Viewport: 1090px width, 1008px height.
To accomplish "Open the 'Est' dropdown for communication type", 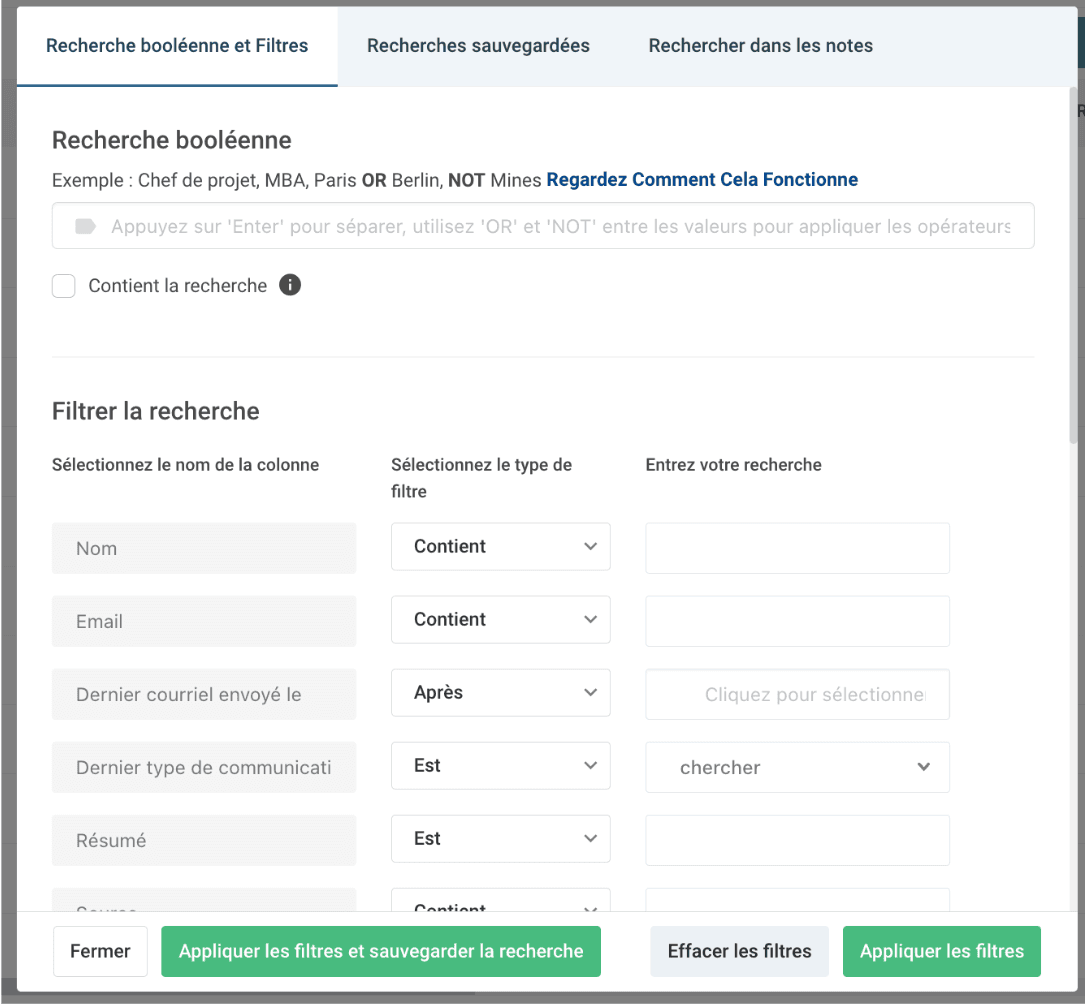I will (x=500, y=765).
